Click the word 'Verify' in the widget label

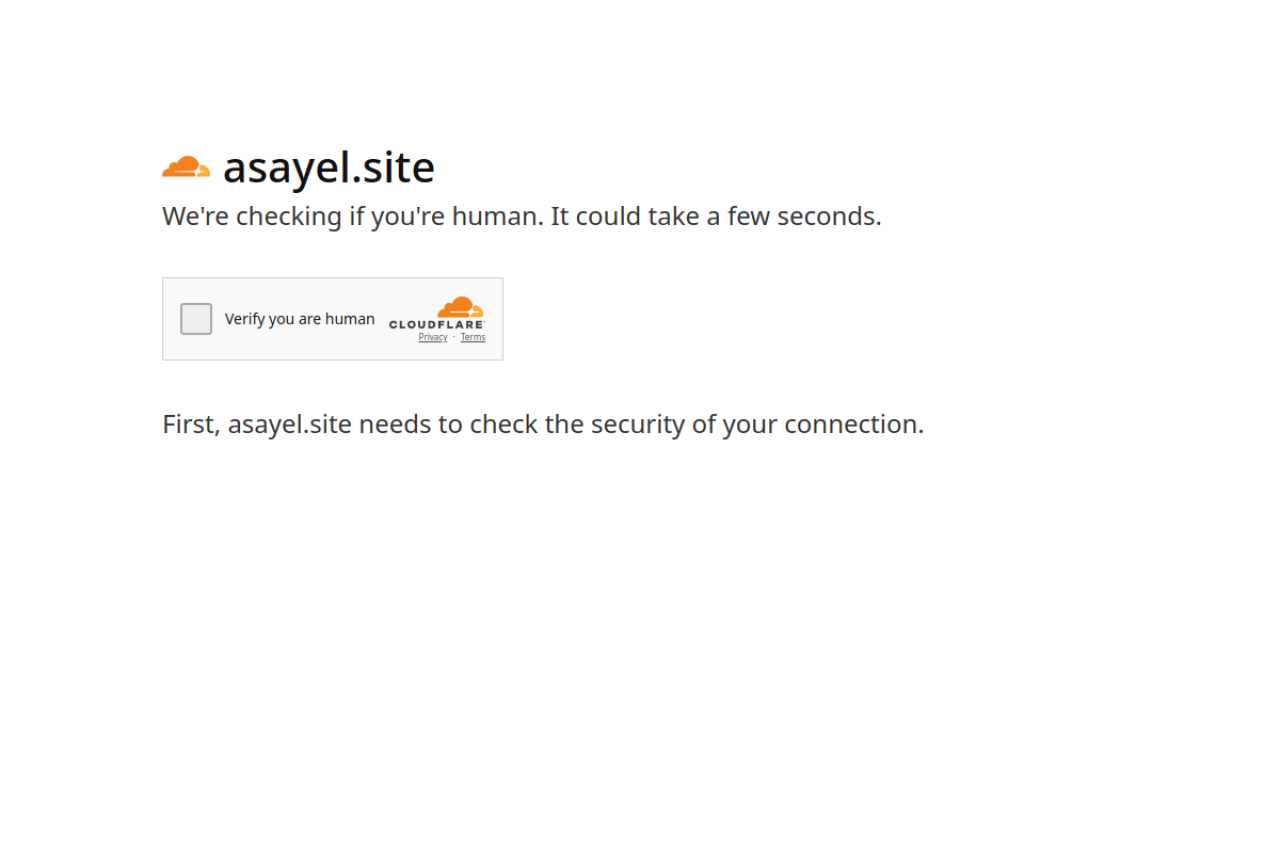pos(245,319)
